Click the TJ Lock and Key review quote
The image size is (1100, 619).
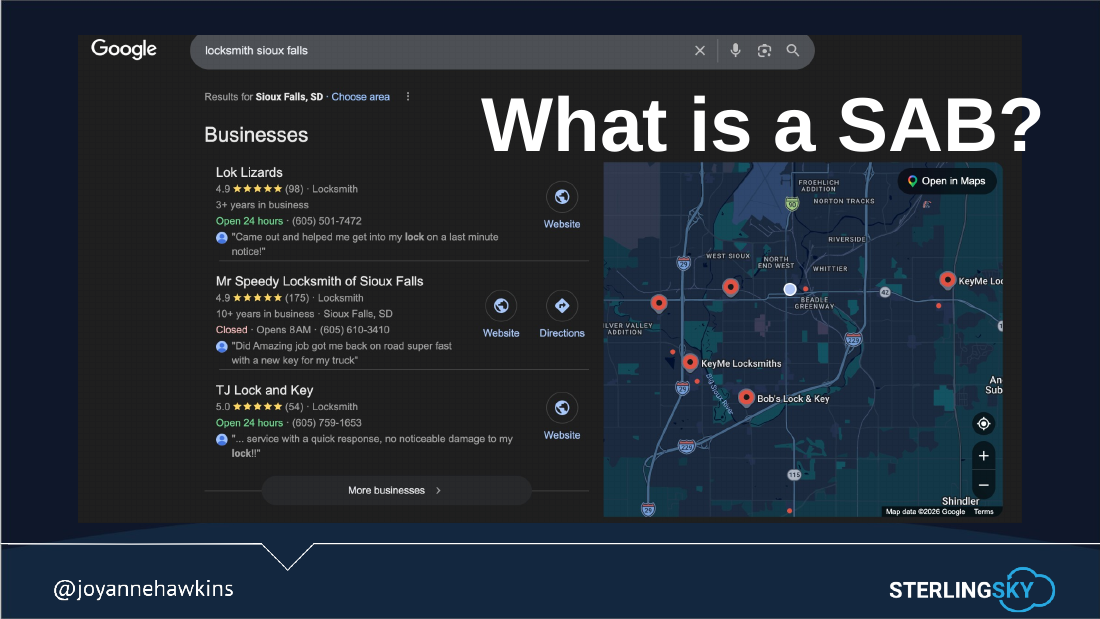coord(372,446)
